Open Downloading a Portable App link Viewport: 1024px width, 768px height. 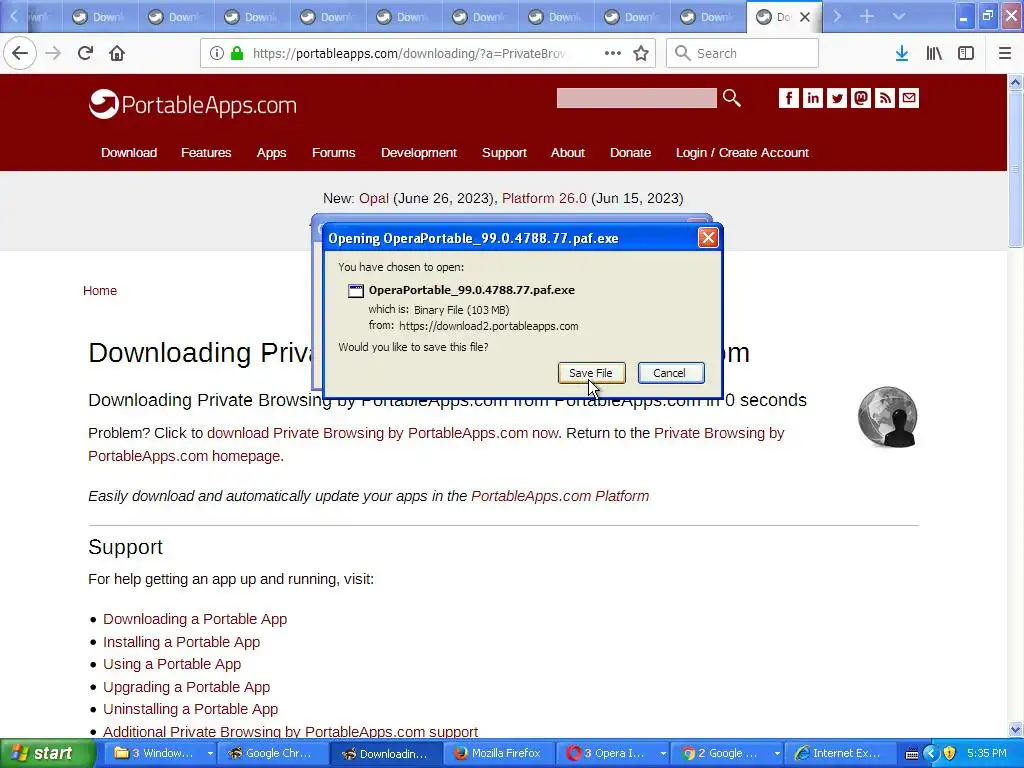click(x=195, y=619)
